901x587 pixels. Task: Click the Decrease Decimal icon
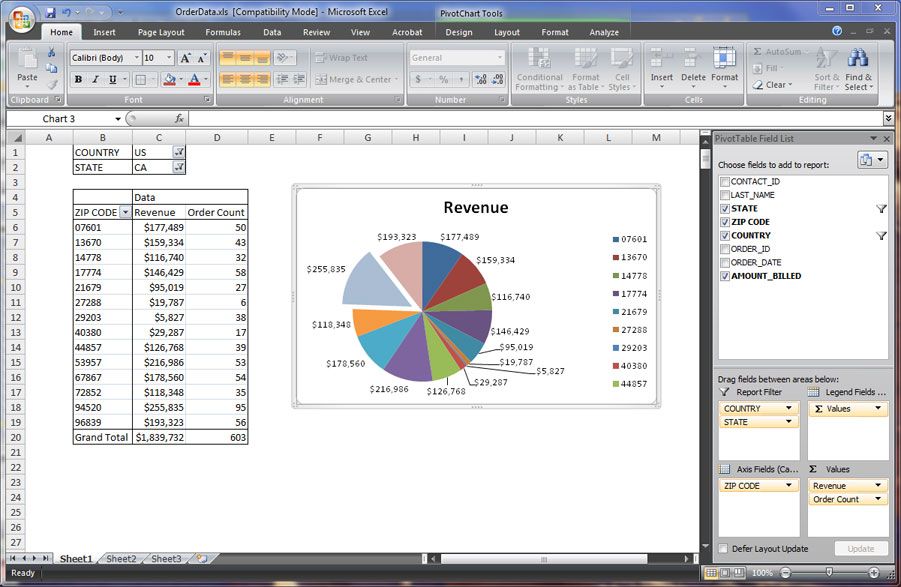tap(498, 79)
